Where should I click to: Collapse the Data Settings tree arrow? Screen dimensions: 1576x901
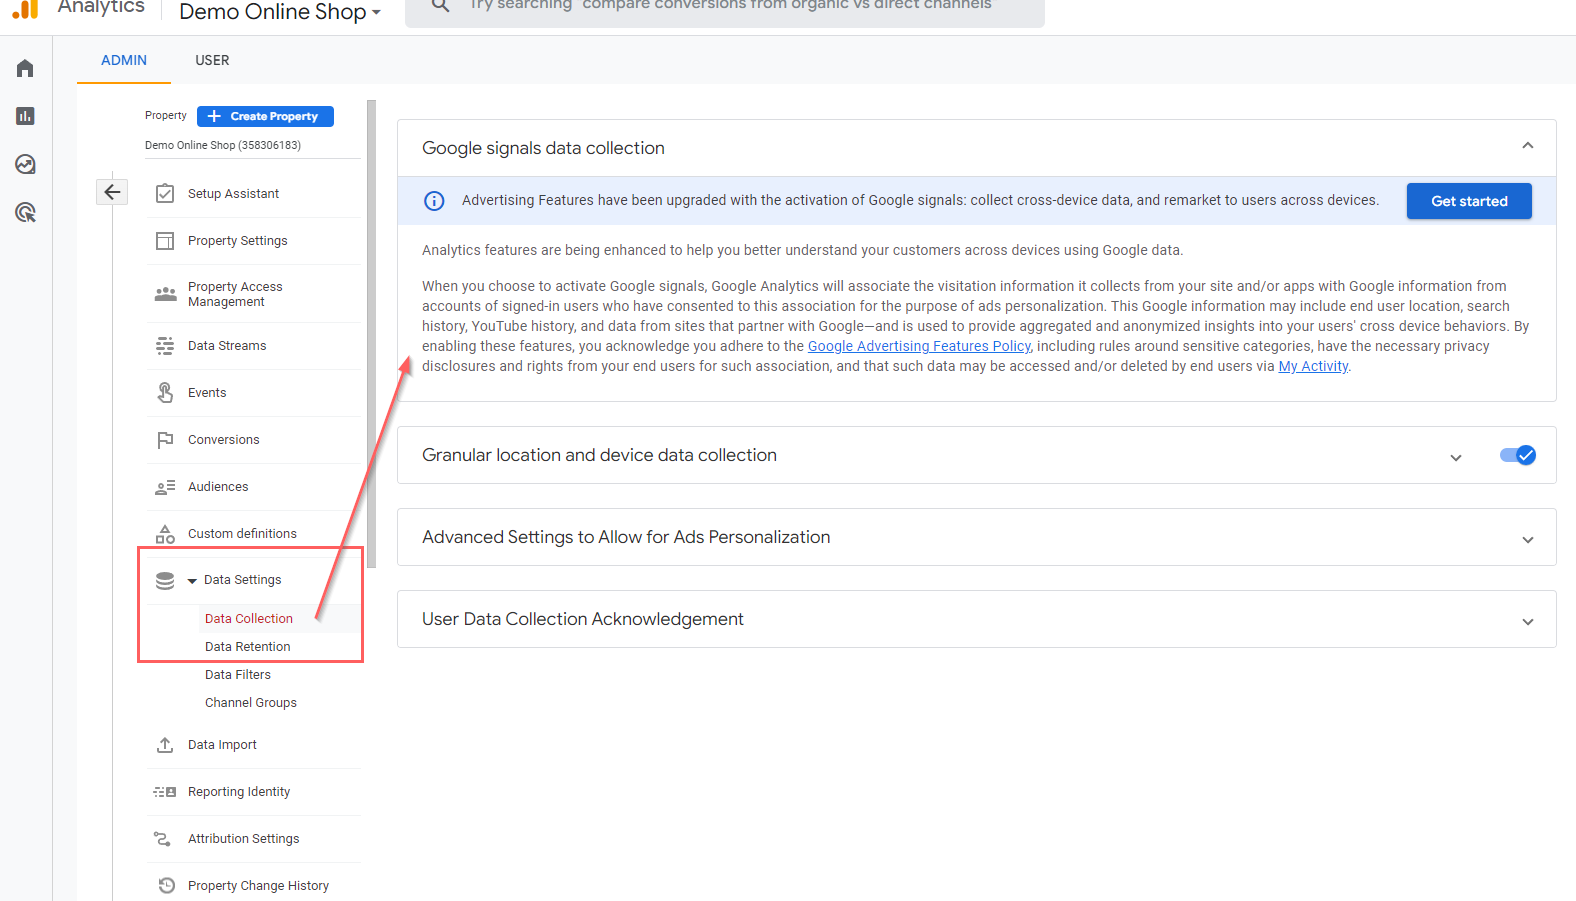tap(192, 581)
